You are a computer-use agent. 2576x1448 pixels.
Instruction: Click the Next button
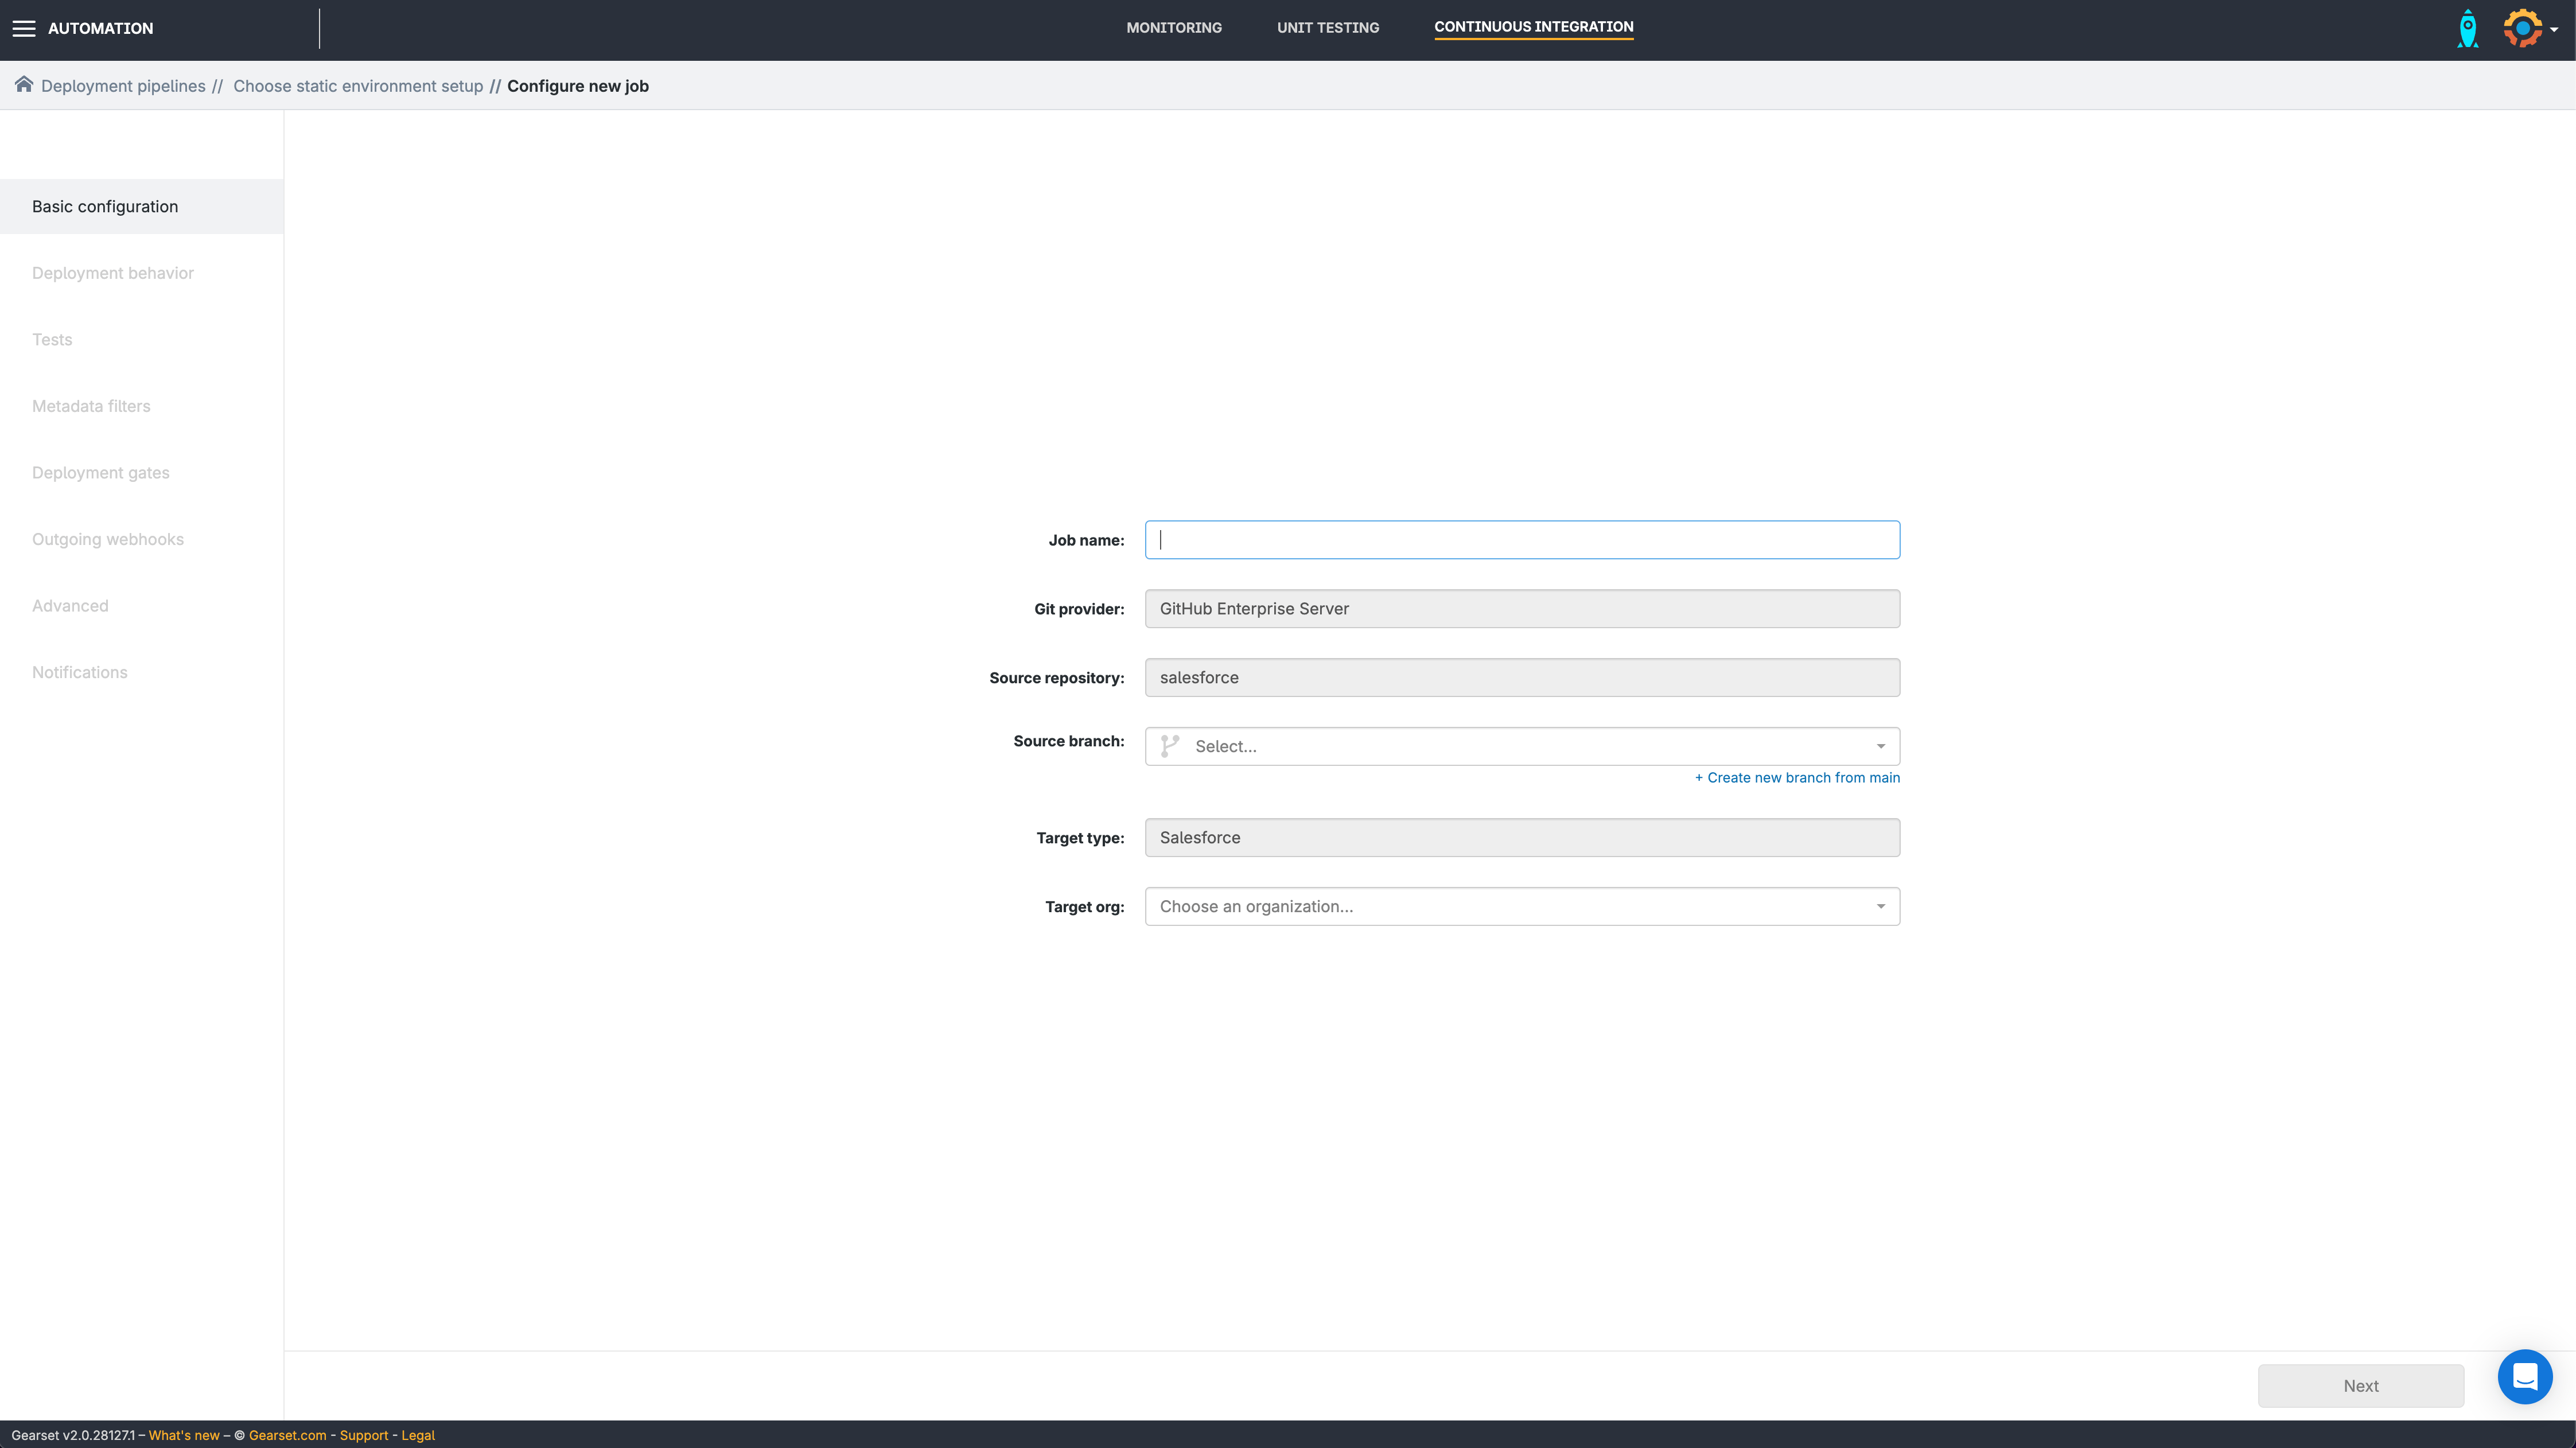tap(2360, 1385)
